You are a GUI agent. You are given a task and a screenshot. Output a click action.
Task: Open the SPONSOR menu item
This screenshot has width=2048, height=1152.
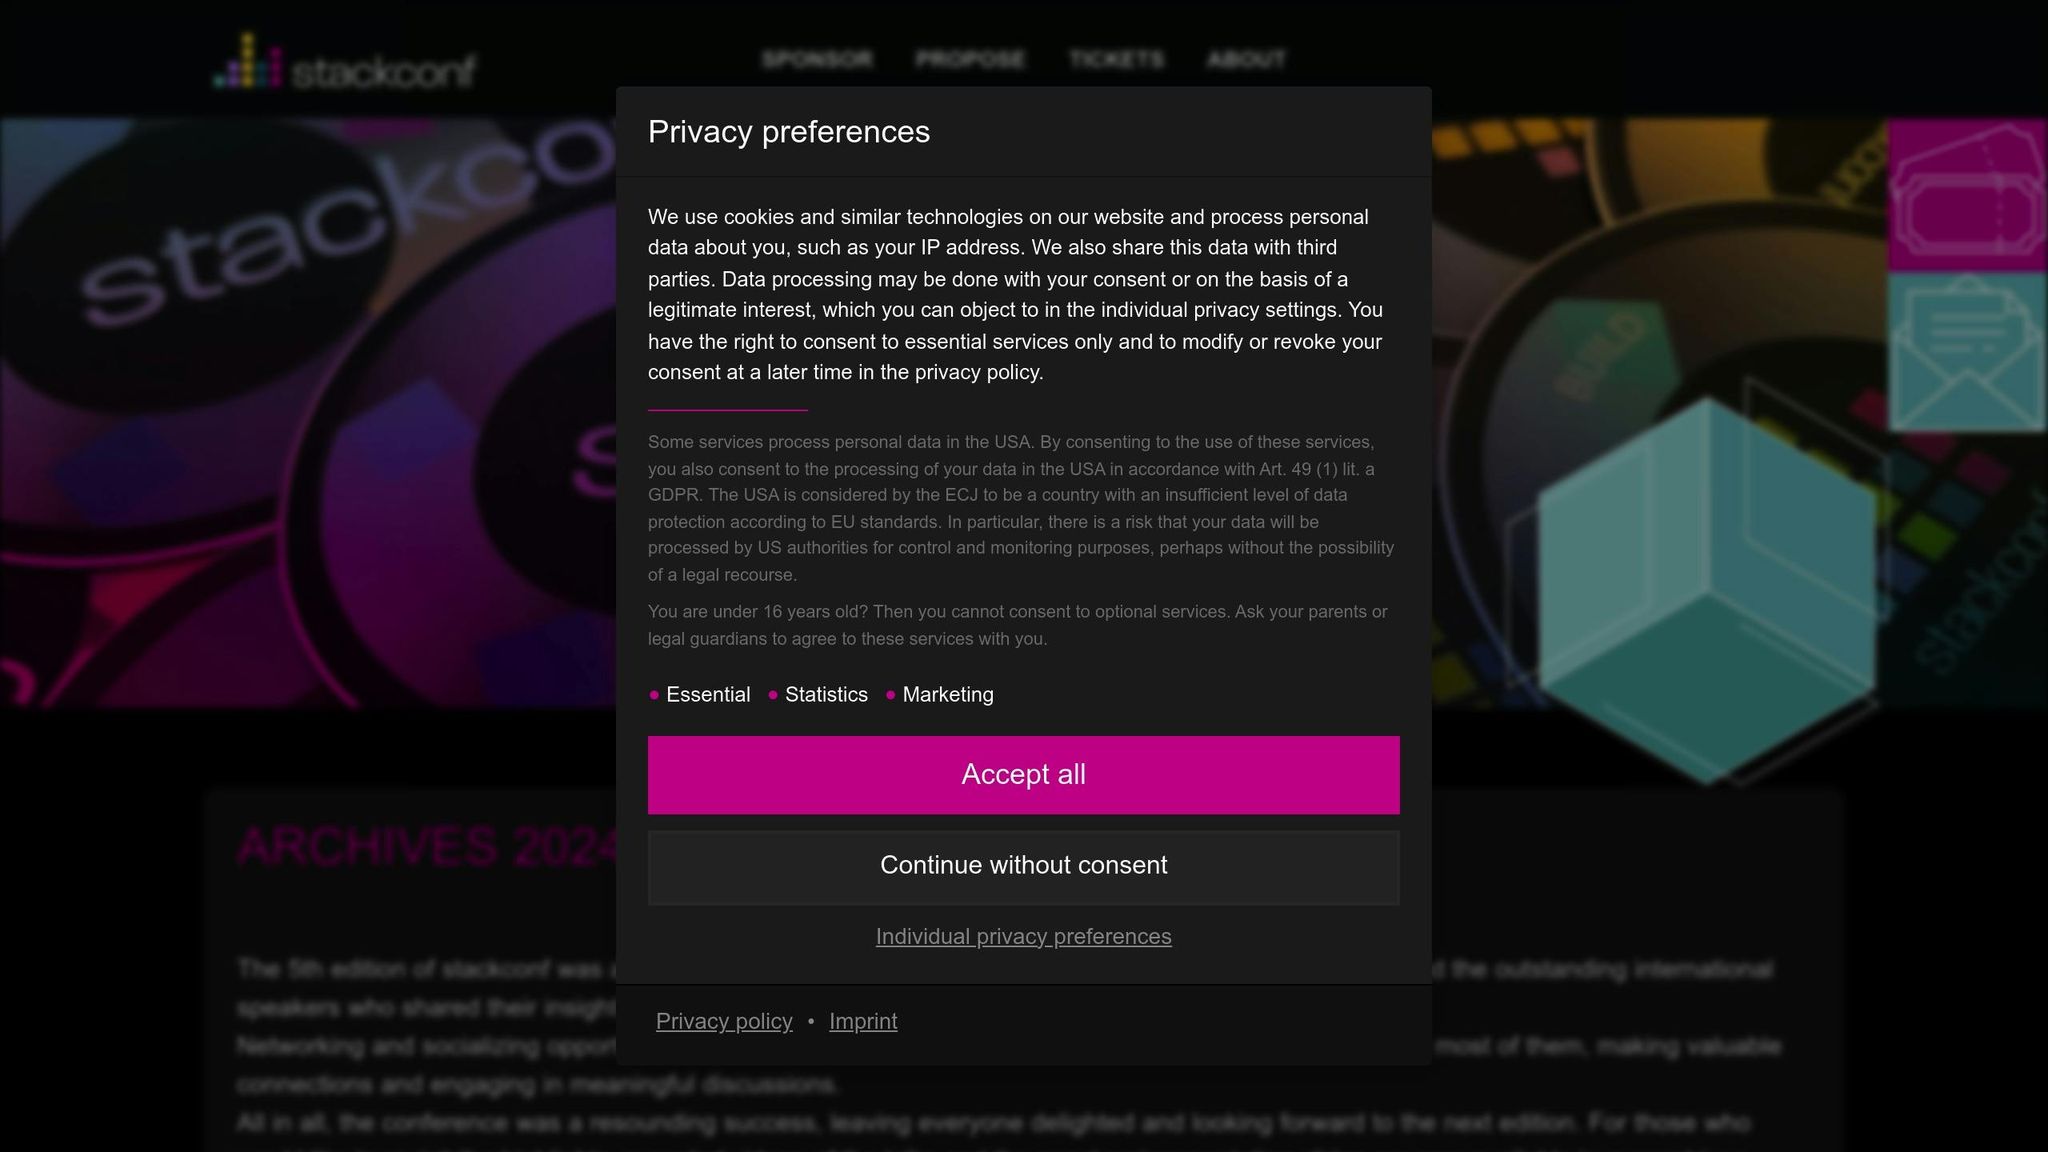point(817,59)
